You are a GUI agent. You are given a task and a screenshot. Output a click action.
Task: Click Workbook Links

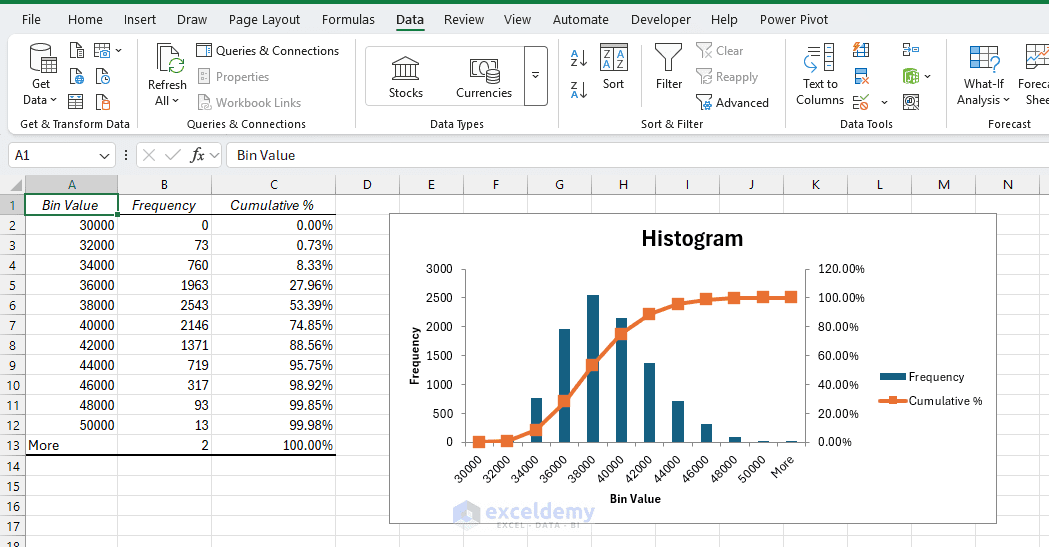pos(249,102)
